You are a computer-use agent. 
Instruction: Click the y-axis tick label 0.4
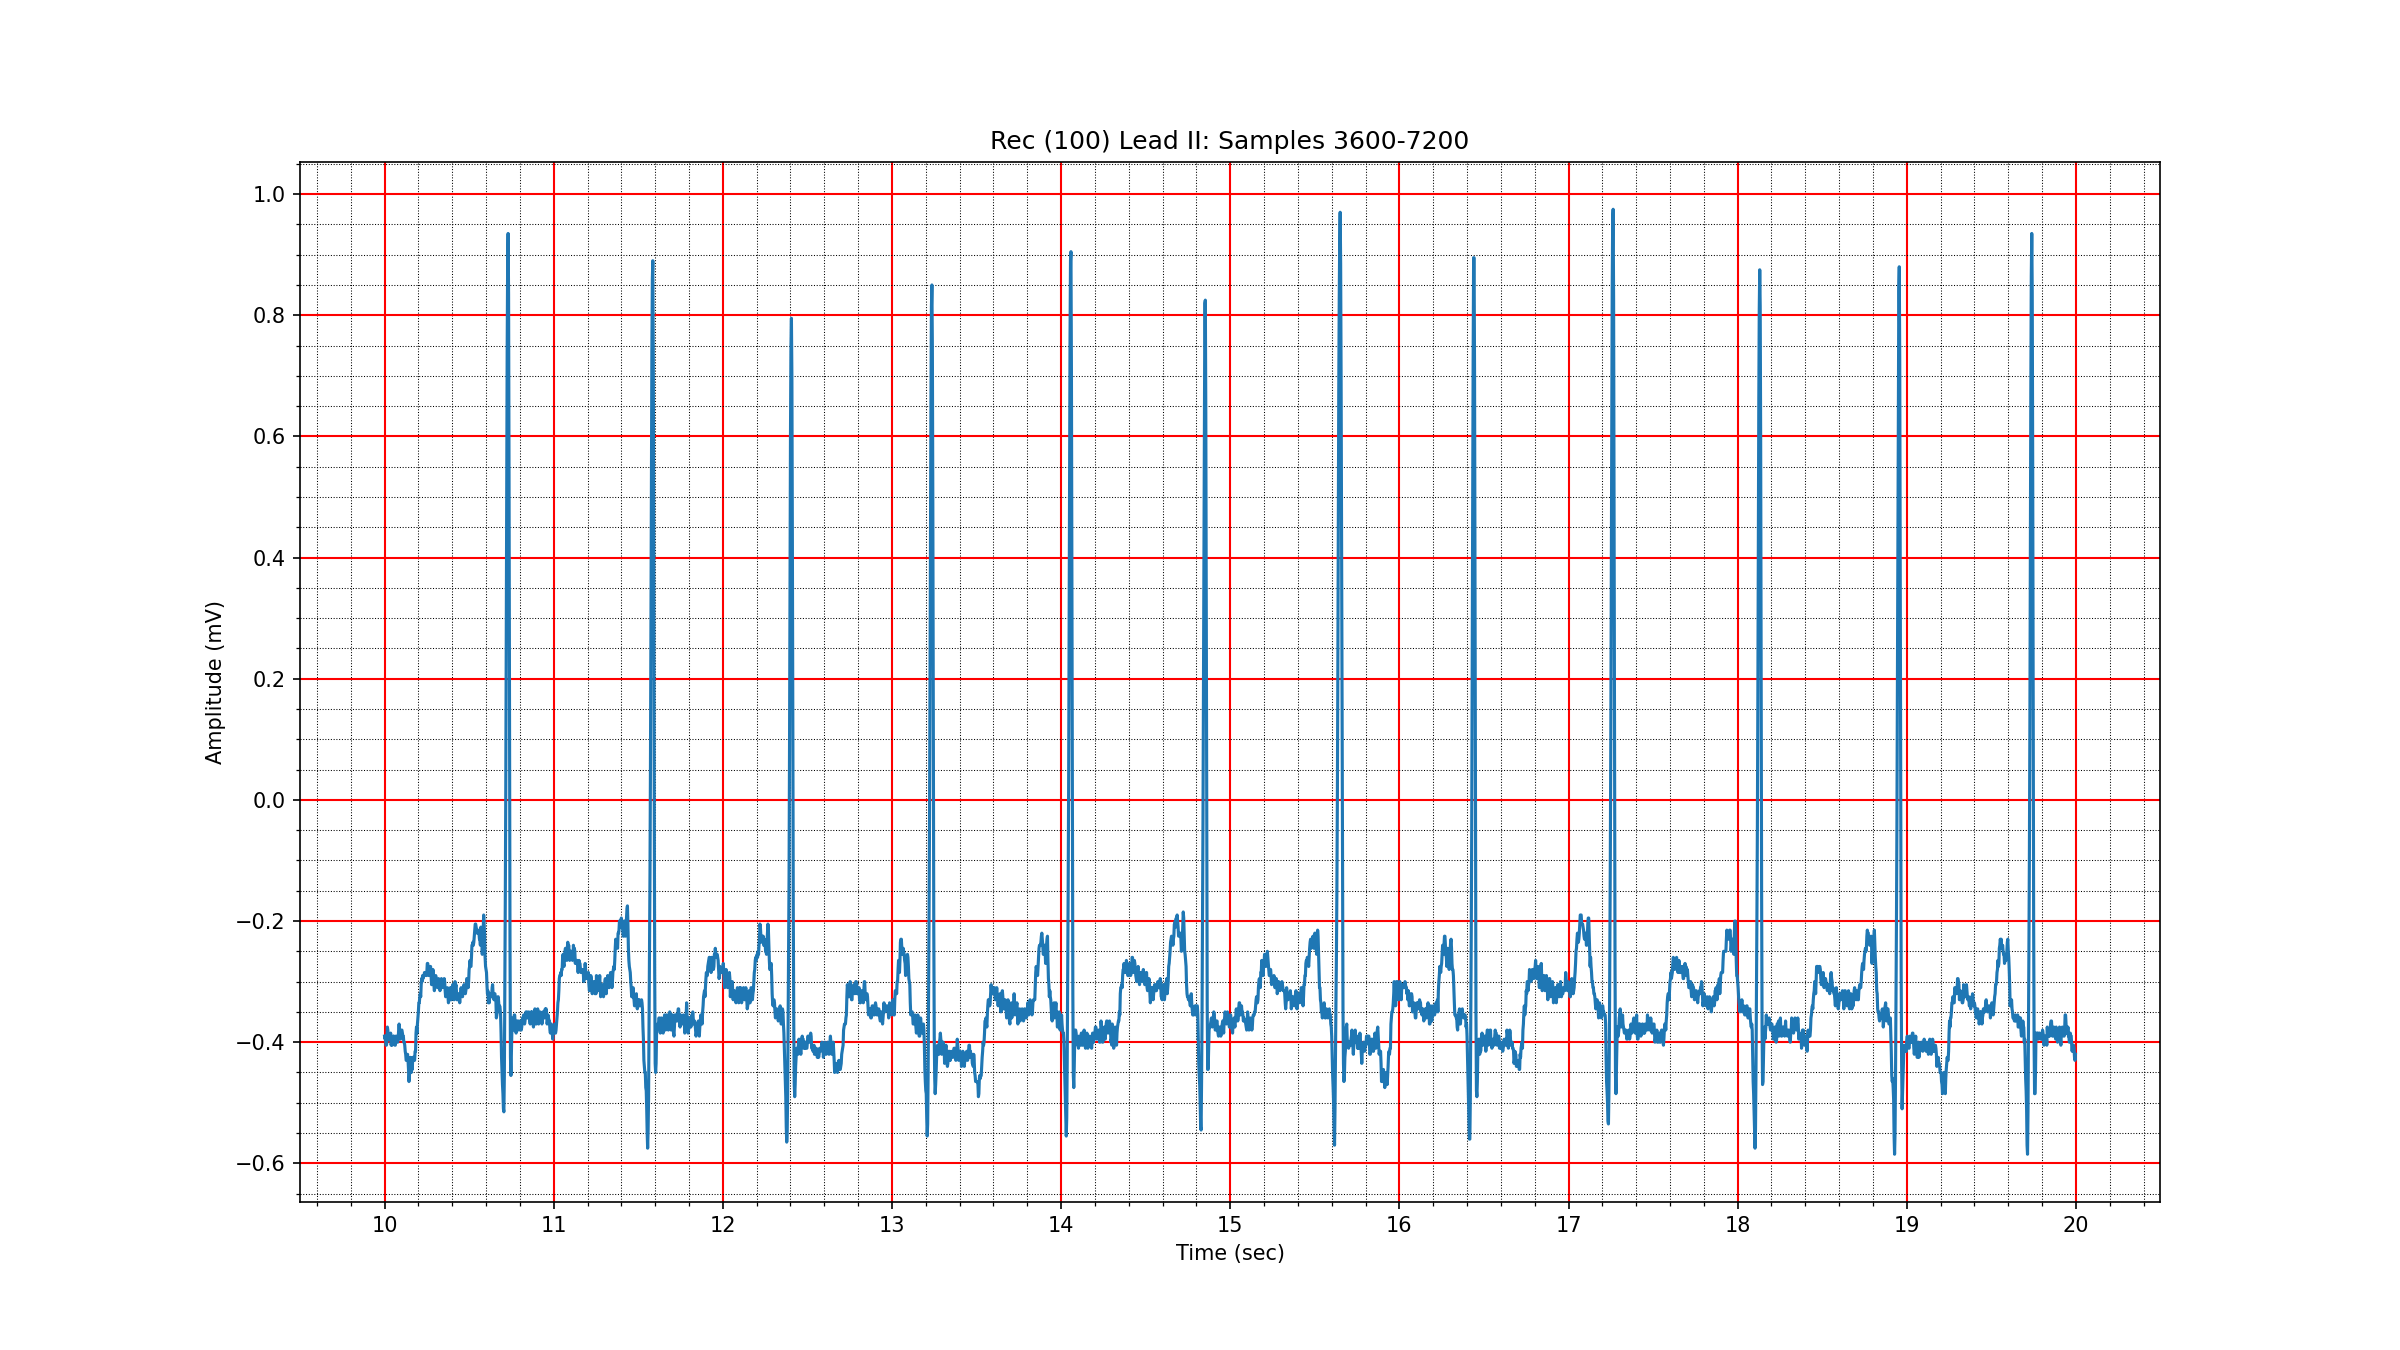click(x=269, y=558)
